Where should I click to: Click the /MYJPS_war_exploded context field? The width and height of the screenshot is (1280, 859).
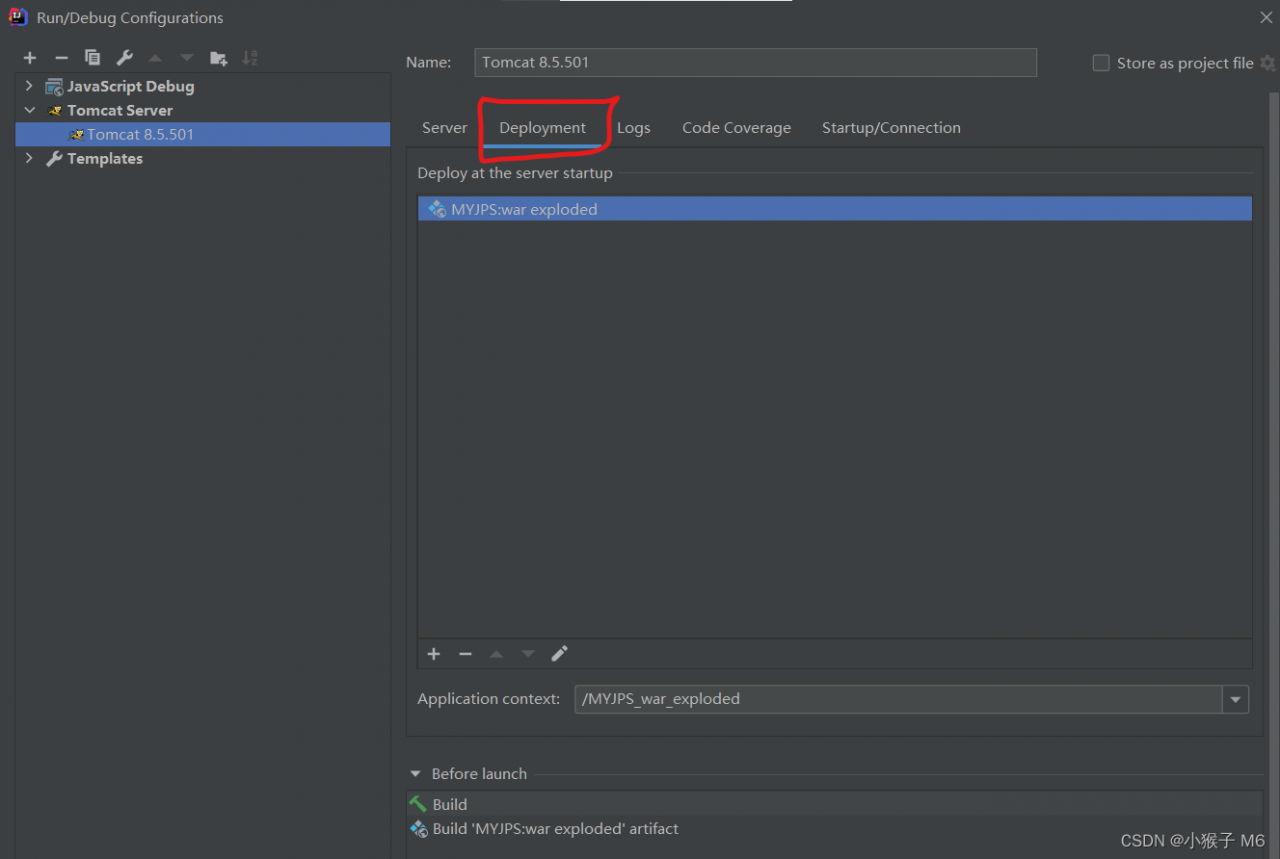click(x=898, y=699)
